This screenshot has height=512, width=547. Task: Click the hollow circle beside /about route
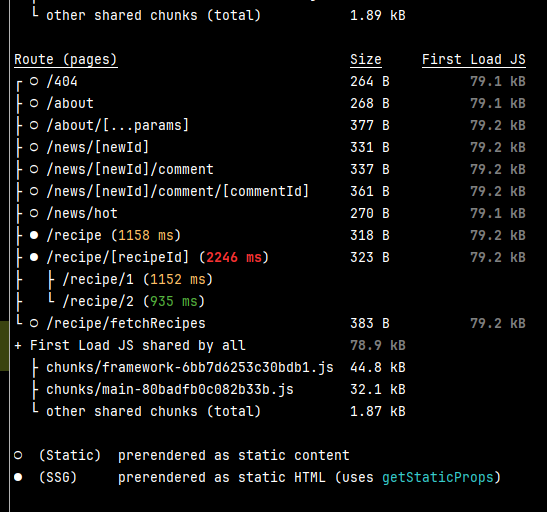click(x=34, y=103)
